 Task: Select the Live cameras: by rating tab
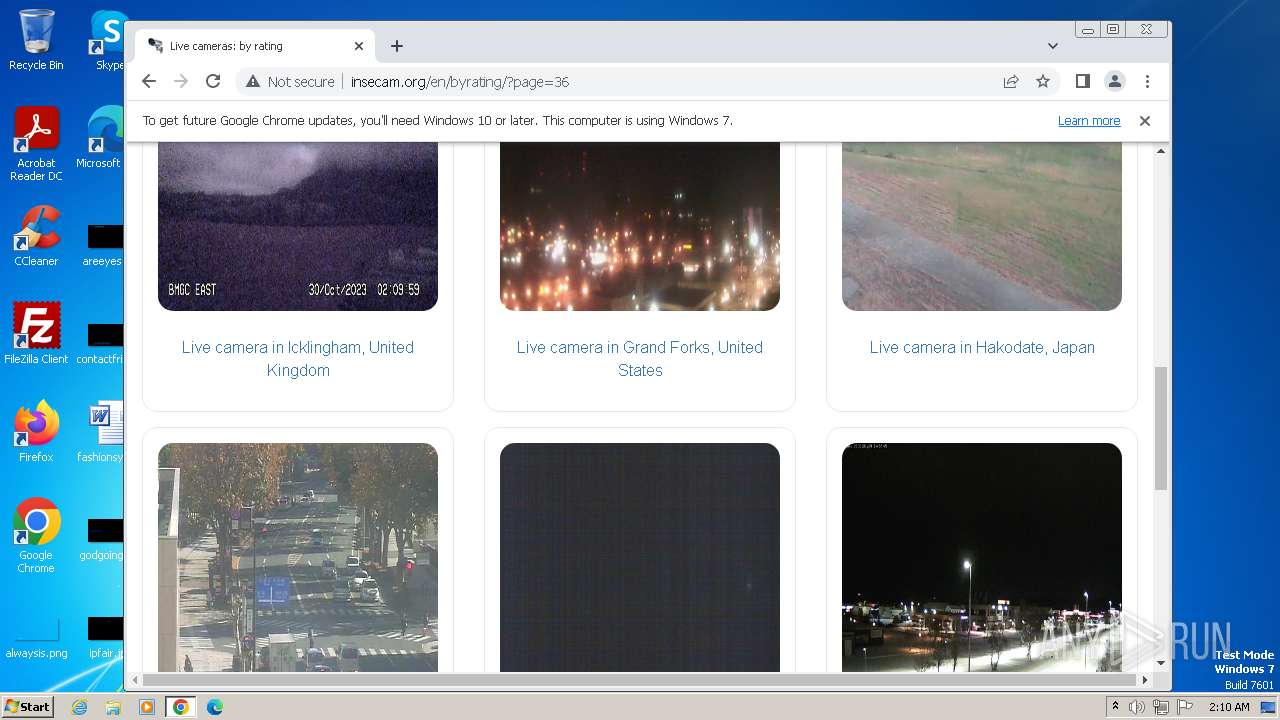pos(255,46)
